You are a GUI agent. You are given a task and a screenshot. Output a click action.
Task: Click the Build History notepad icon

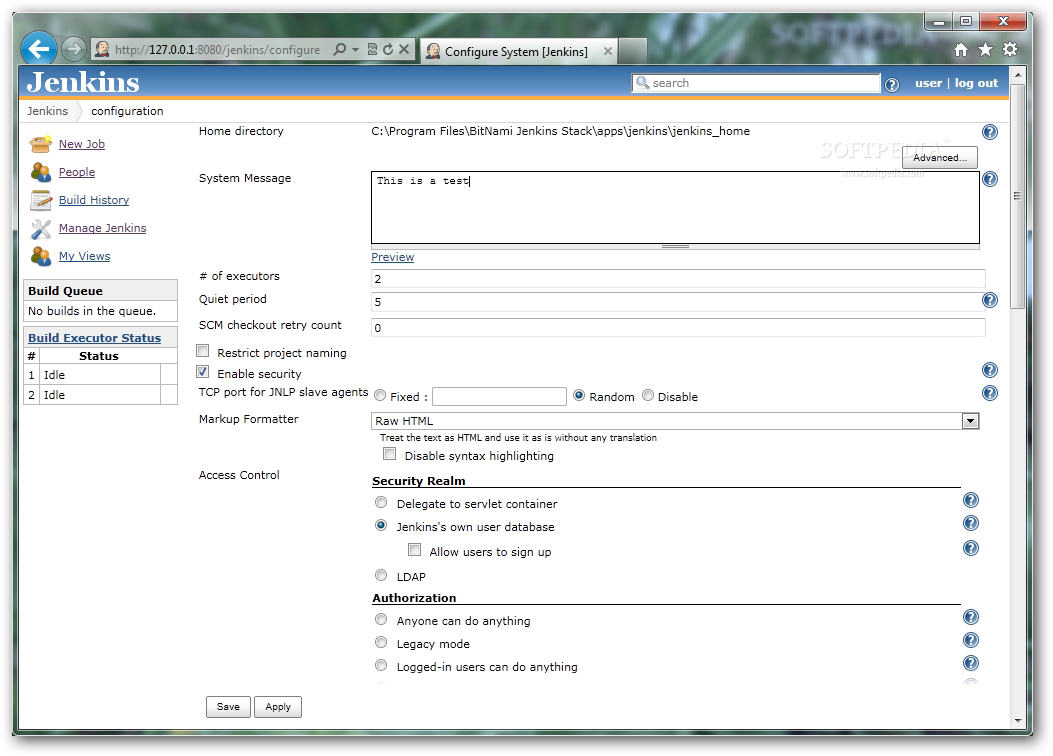point(41,200)
